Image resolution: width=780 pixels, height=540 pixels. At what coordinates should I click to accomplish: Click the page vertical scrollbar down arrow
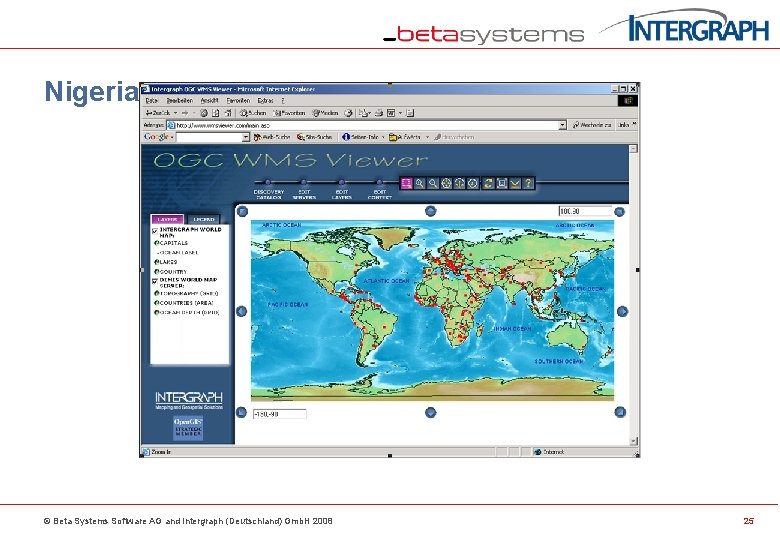click(633, 441)
